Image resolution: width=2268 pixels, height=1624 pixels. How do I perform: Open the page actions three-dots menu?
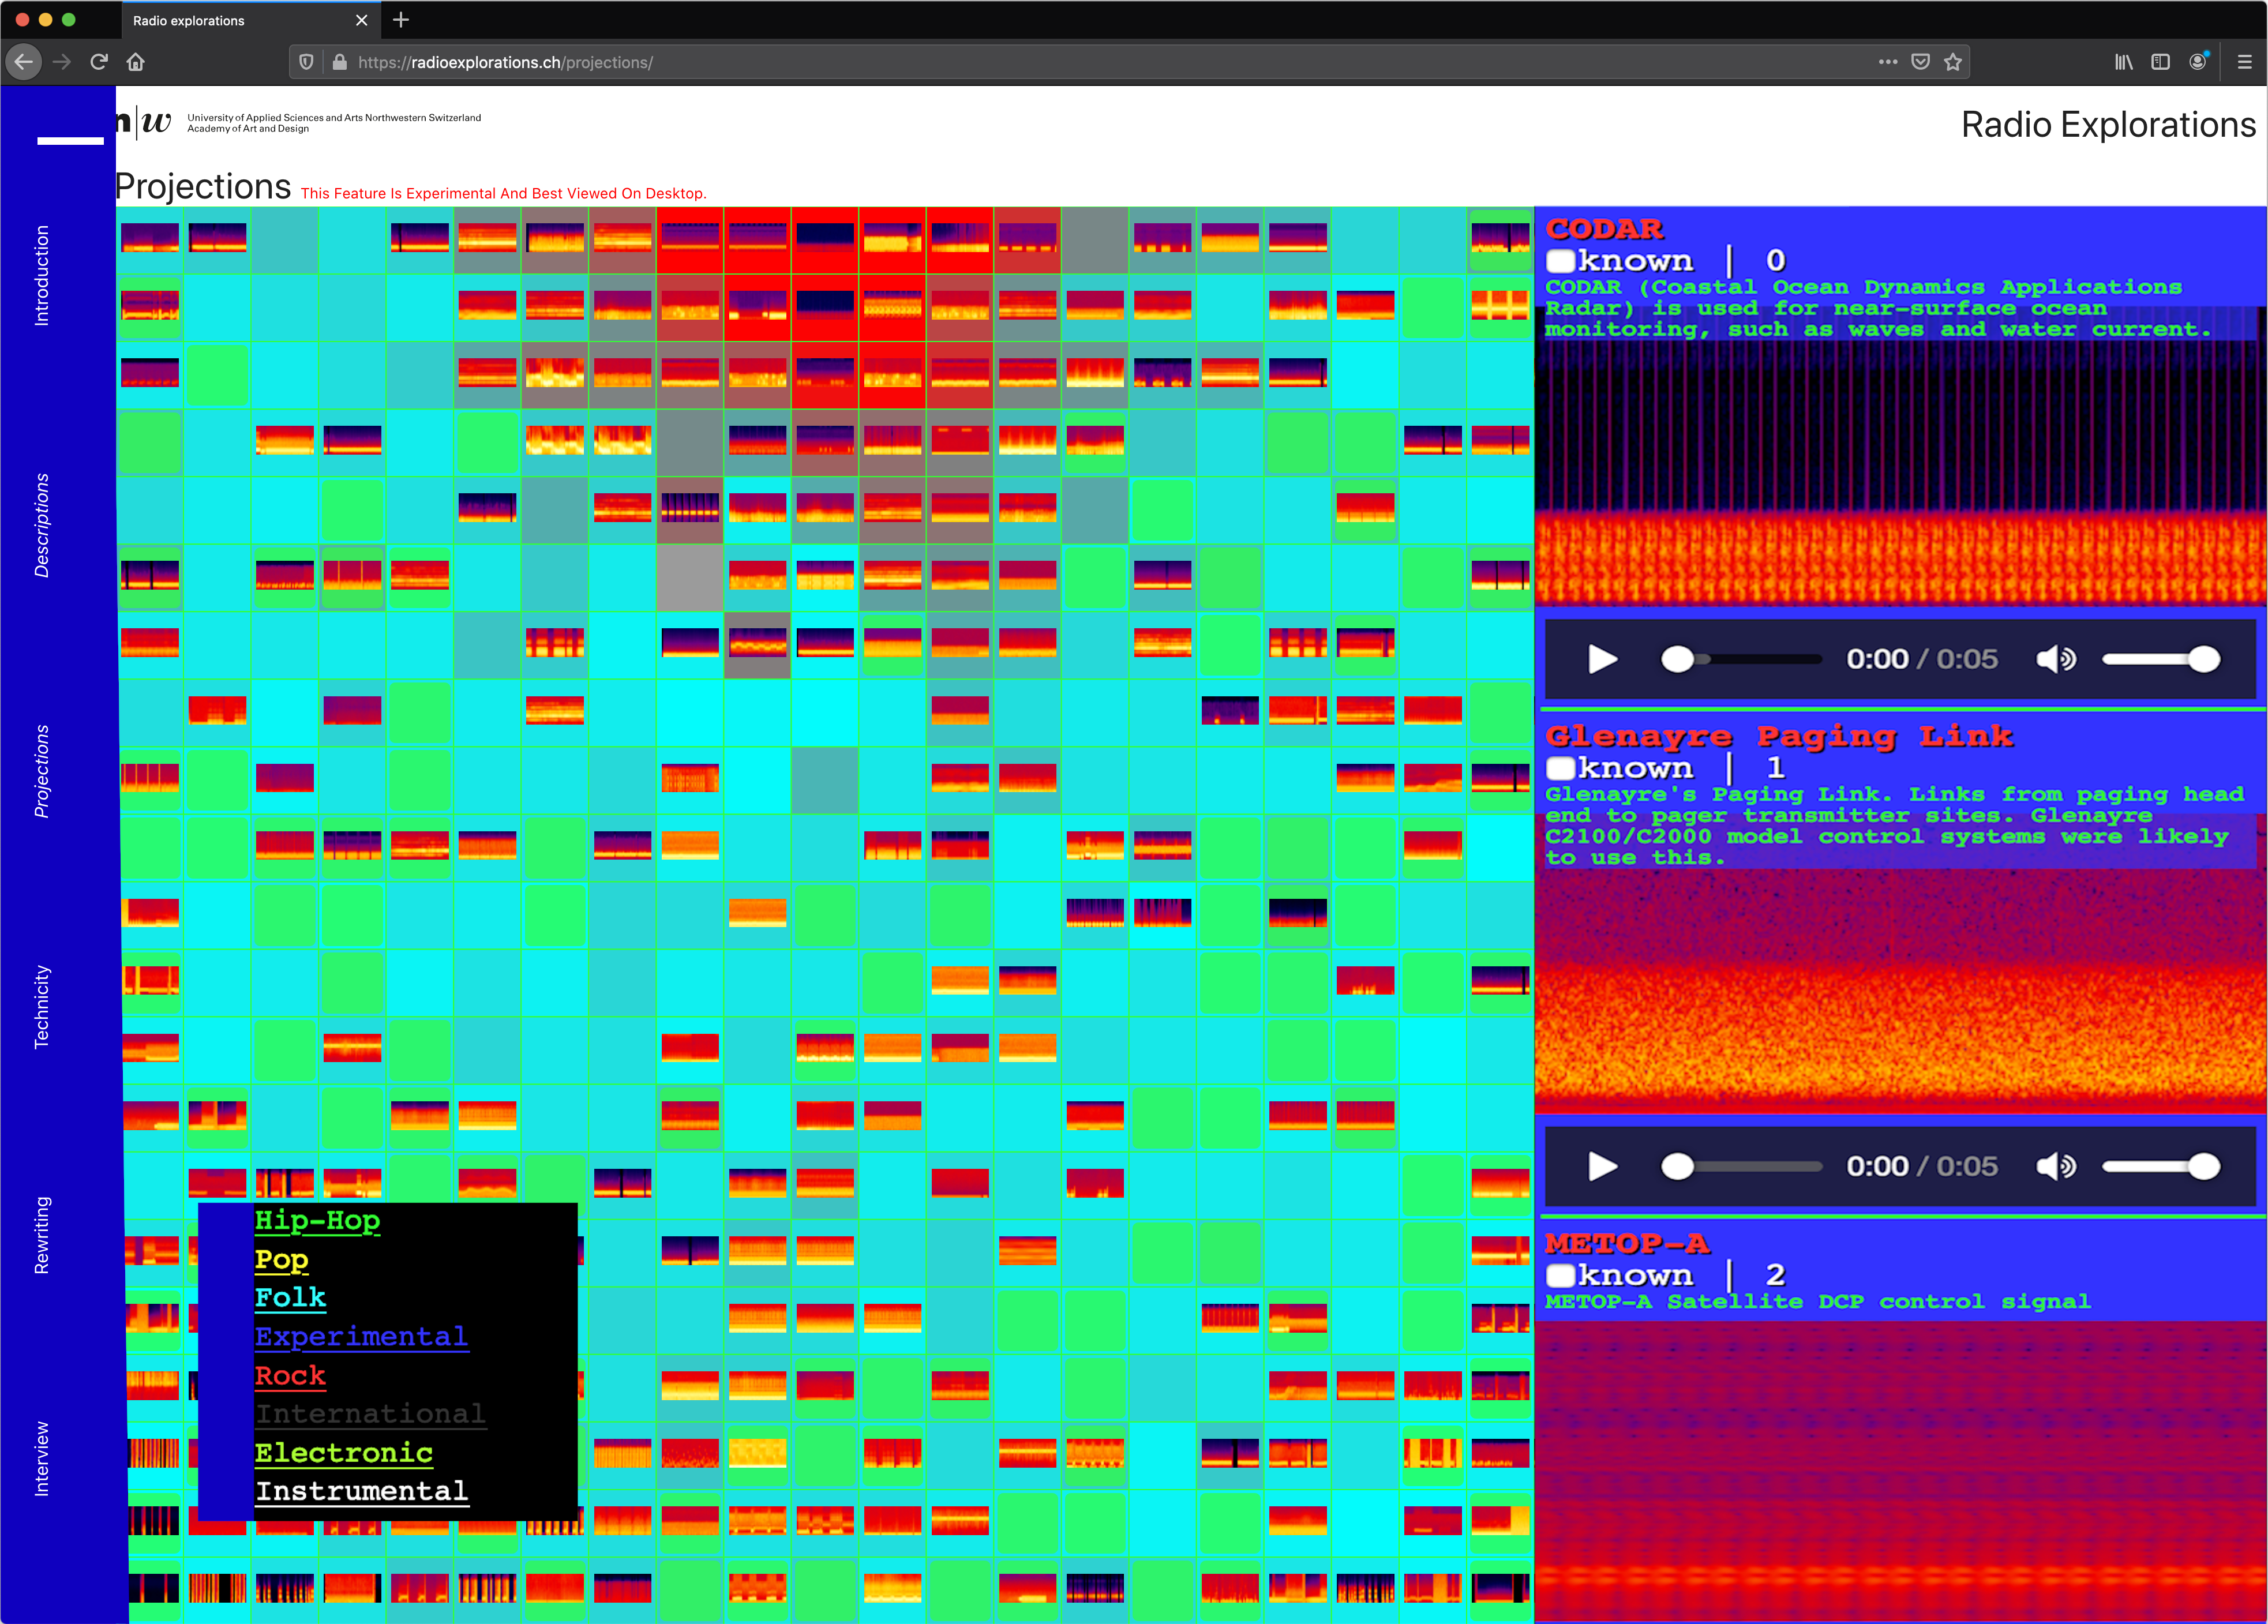1887,62
